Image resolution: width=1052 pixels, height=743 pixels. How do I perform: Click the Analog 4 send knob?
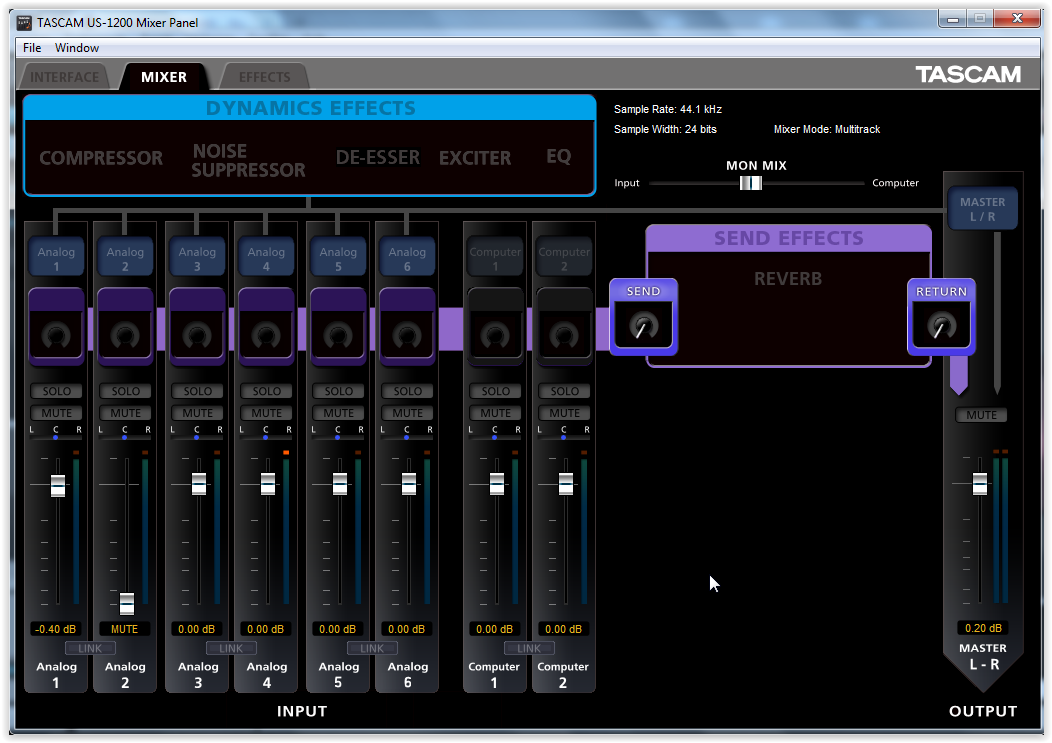[266, 334]
